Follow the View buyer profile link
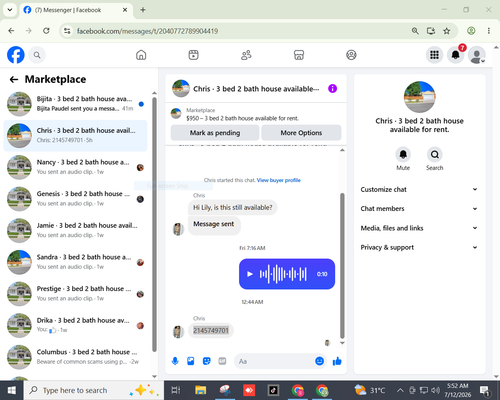Viewport: 500px width, 400px height. [279, 180]
